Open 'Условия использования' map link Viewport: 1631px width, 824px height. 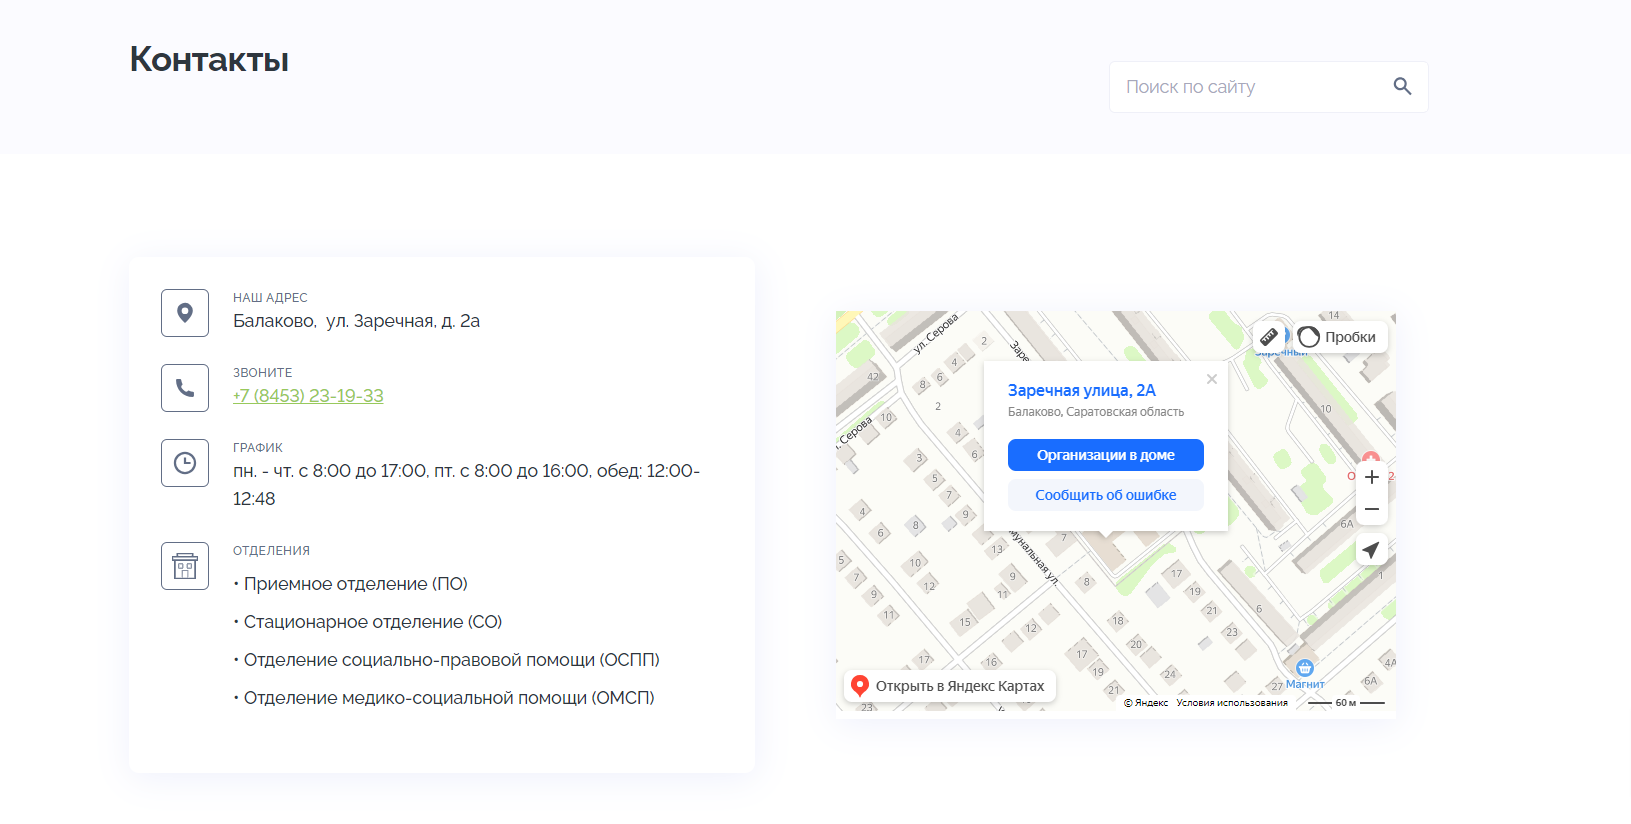coord(1232,703)
